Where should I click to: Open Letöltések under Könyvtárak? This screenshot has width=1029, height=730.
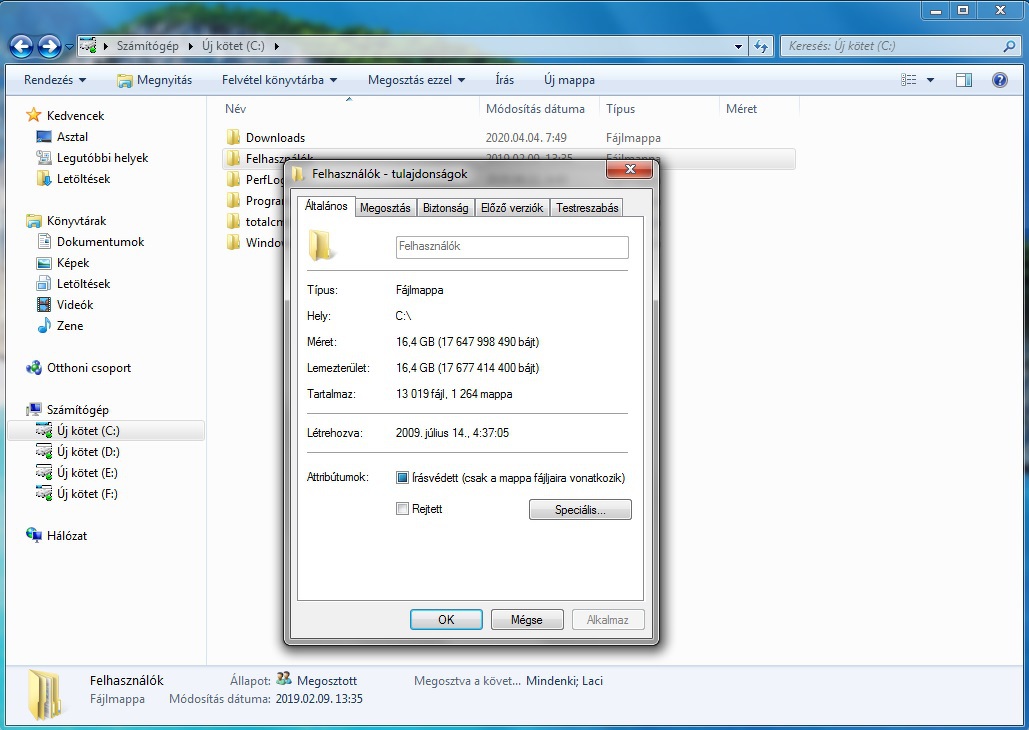83,284
